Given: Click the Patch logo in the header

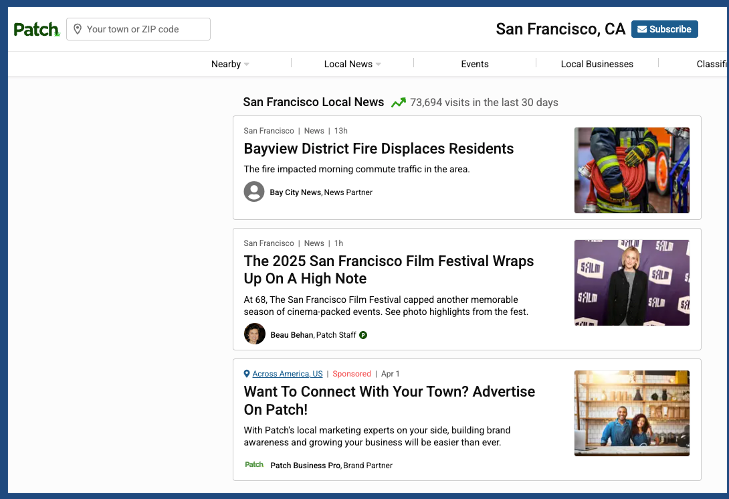Looking at the screenshot, I should [36, 30].
